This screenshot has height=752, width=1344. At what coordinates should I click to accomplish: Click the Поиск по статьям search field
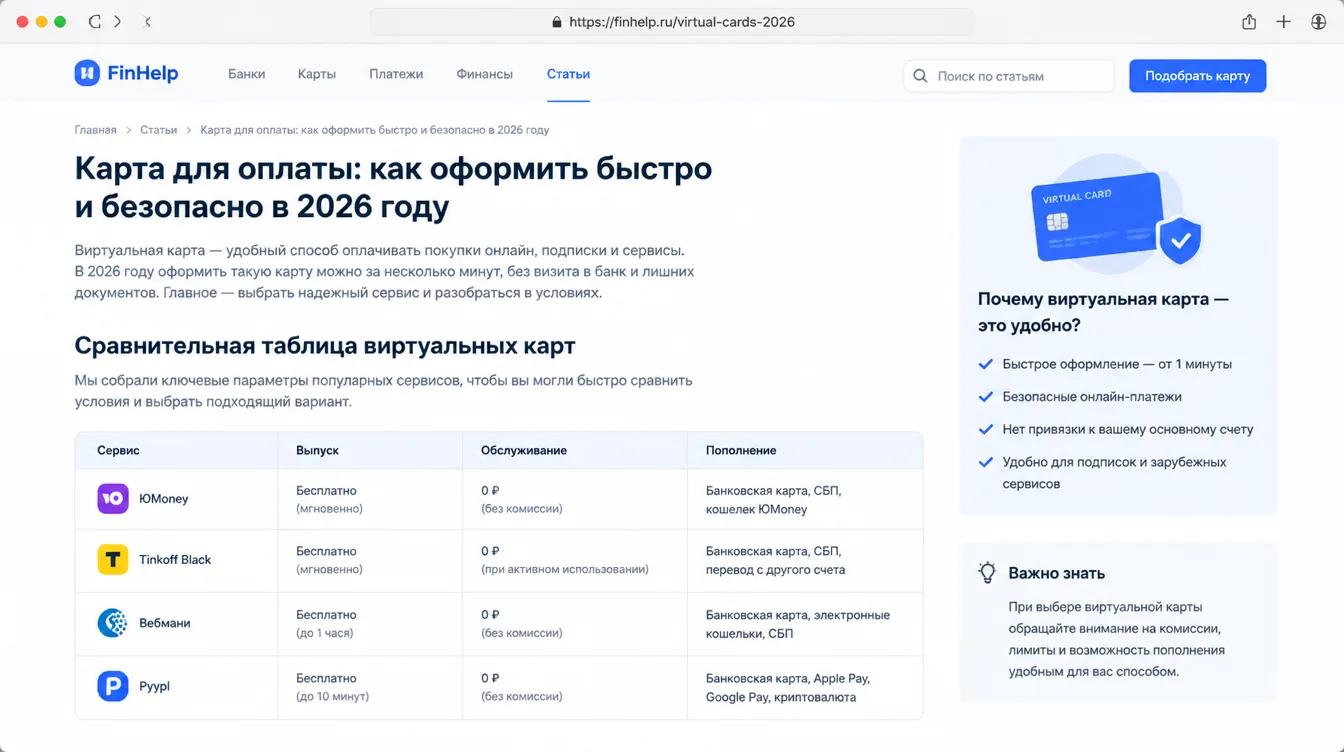1009,76
